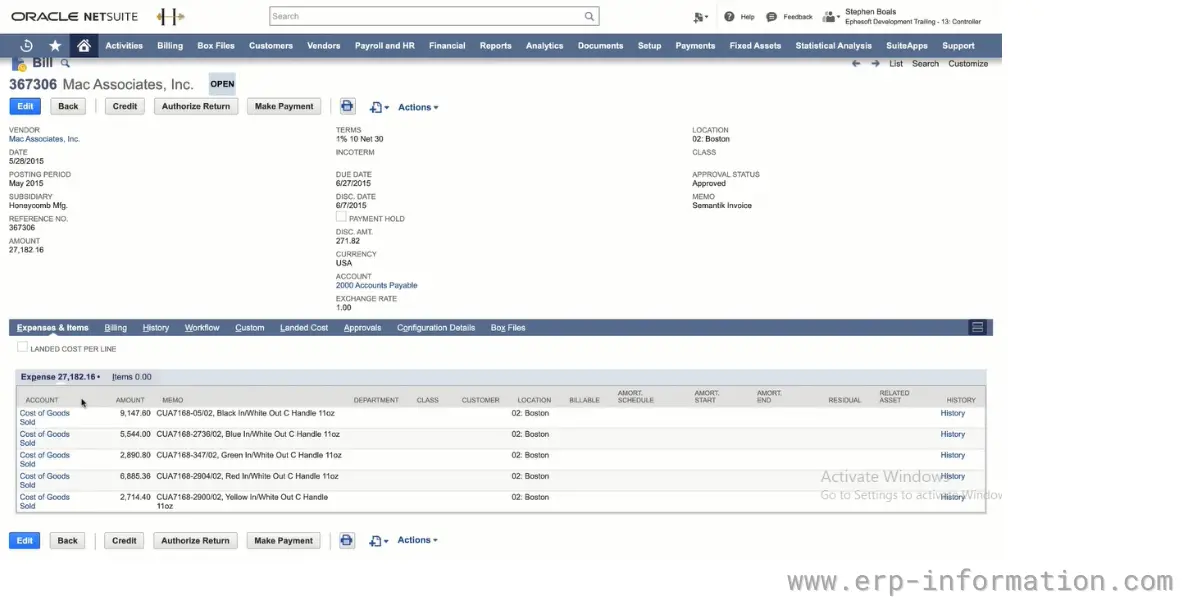Switch to the Landed Cost subtab
Screen dimensions: 1200x600
[304, 328]
